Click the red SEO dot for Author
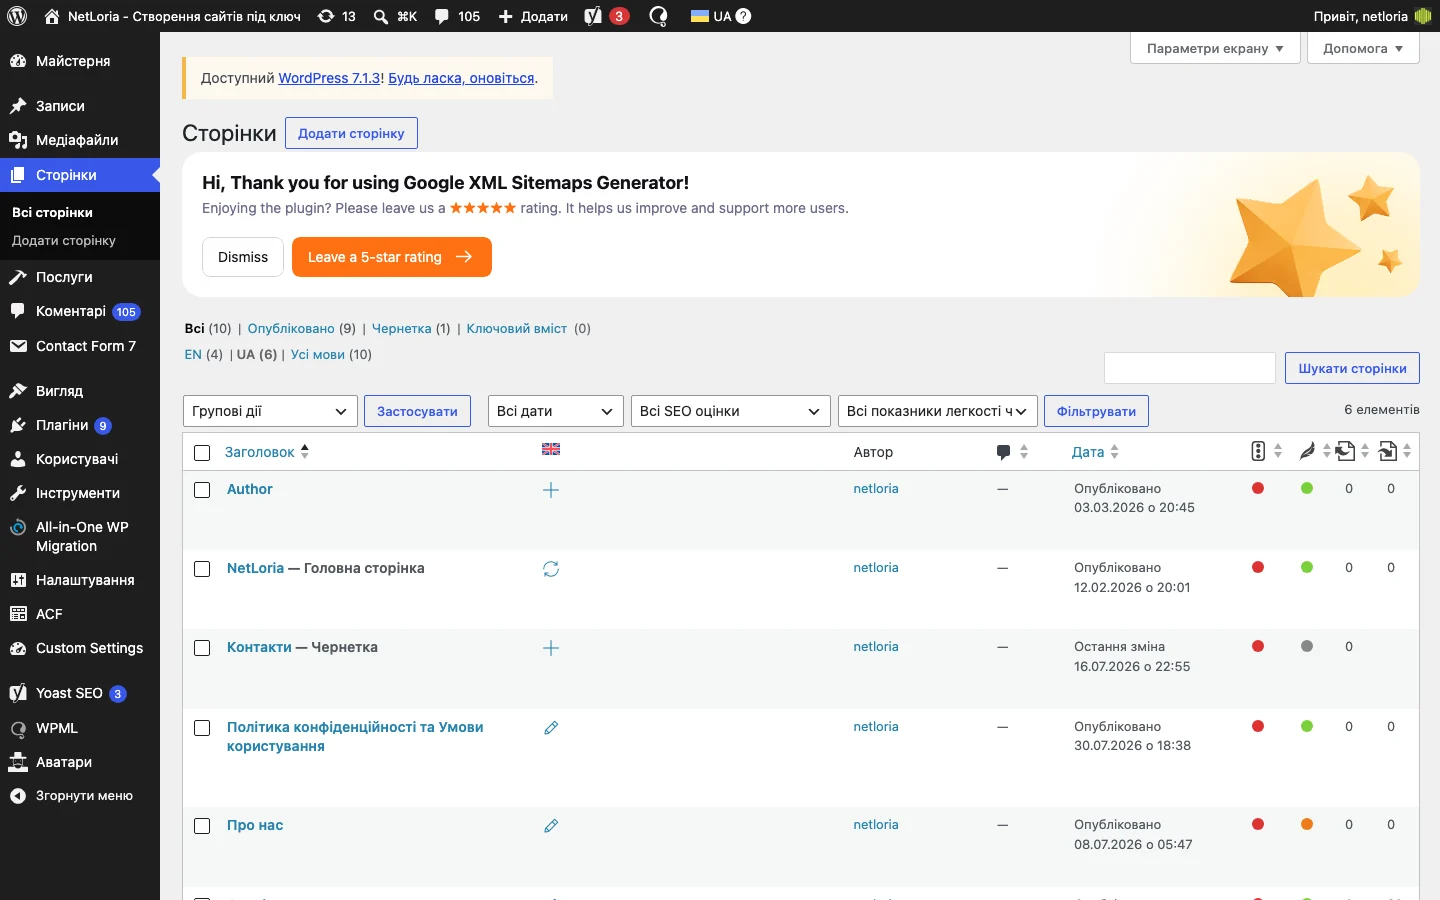1440x900 pixels. [x=1258, y=489]
